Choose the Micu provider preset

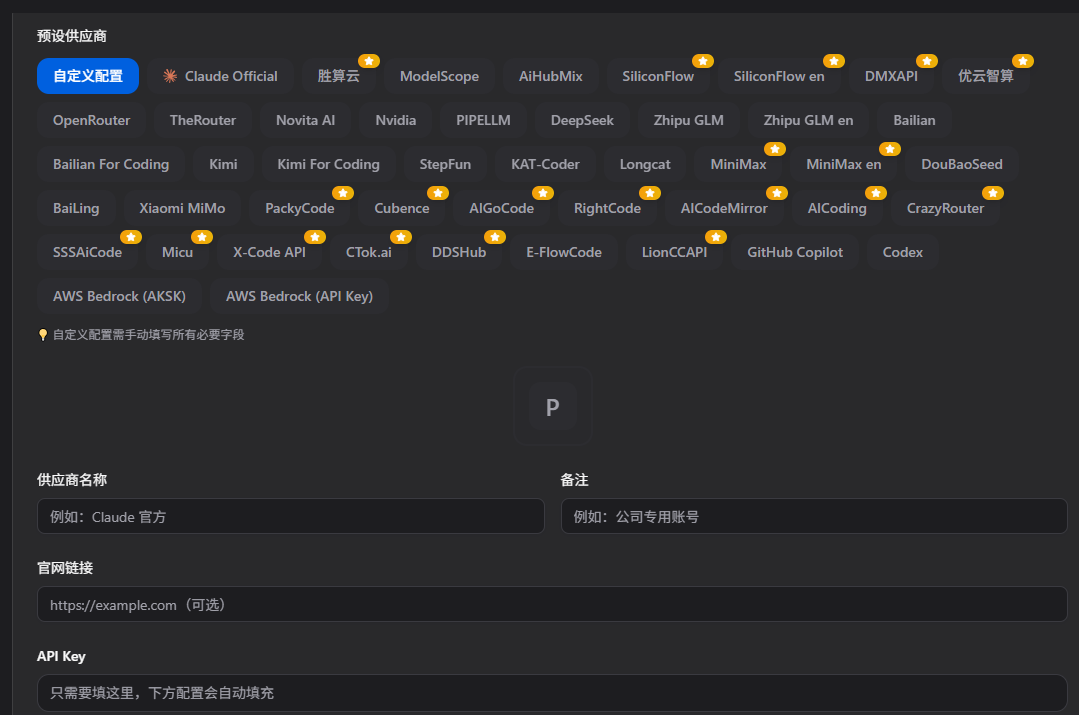(x=178, y=252)
